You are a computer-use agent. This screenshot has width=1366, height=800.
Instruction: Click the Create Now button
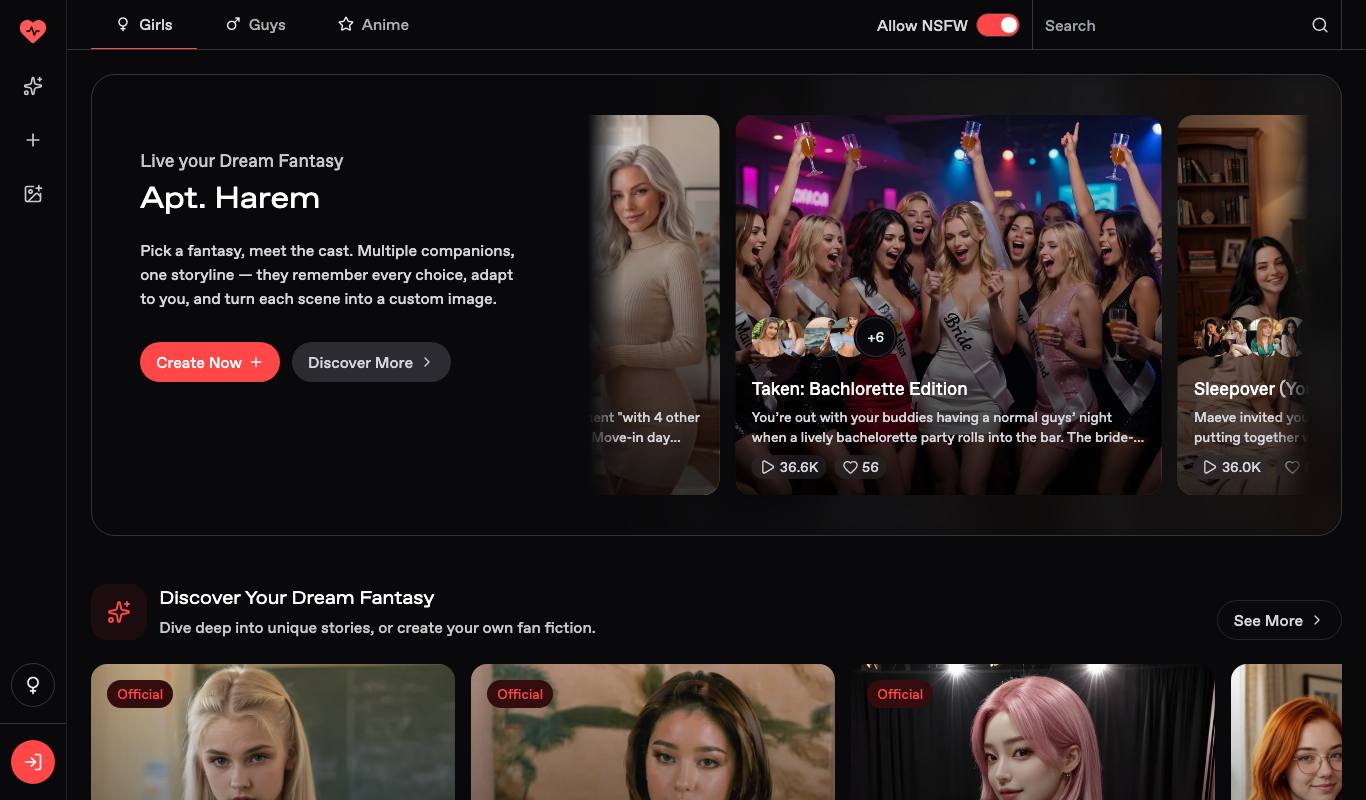pyautogui.click(x=210, y=362)
